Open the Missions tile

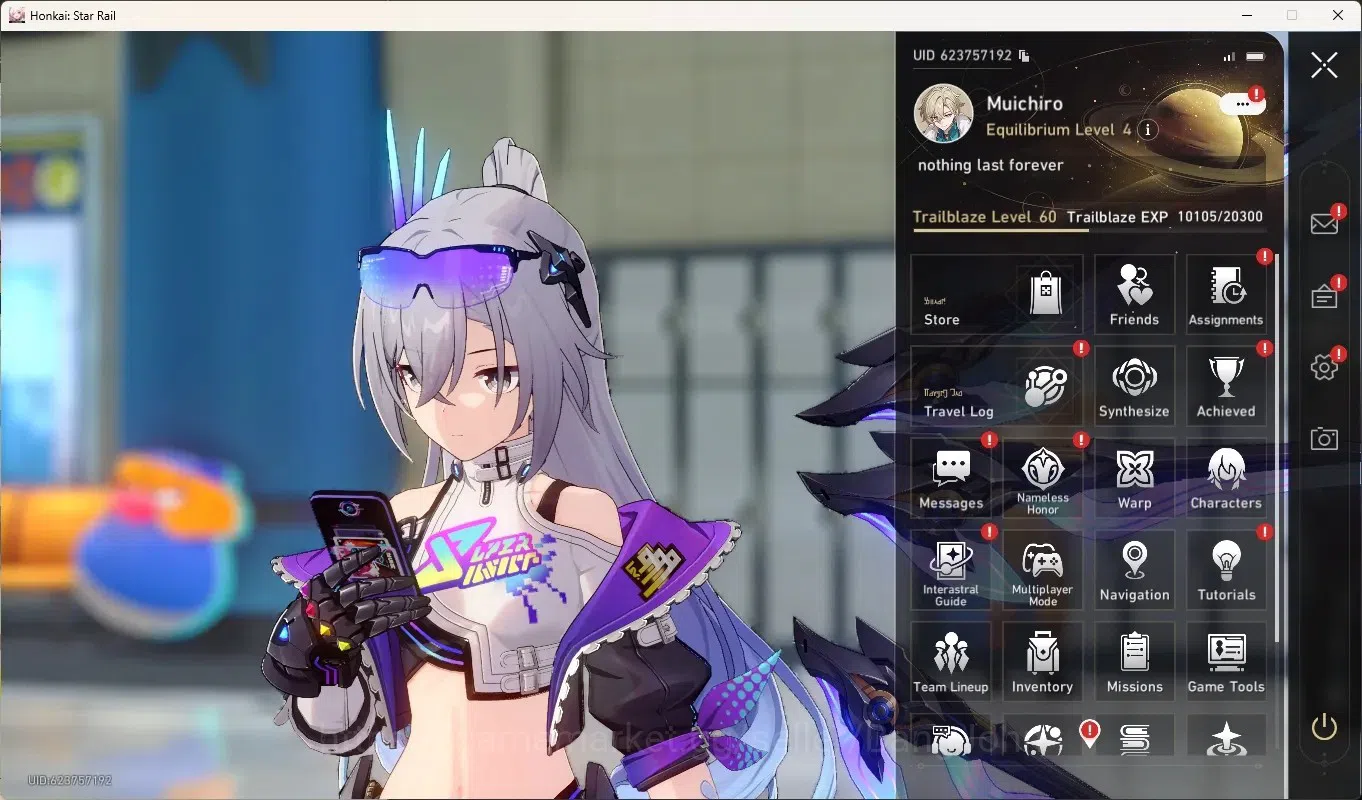tap(1134, 662)
